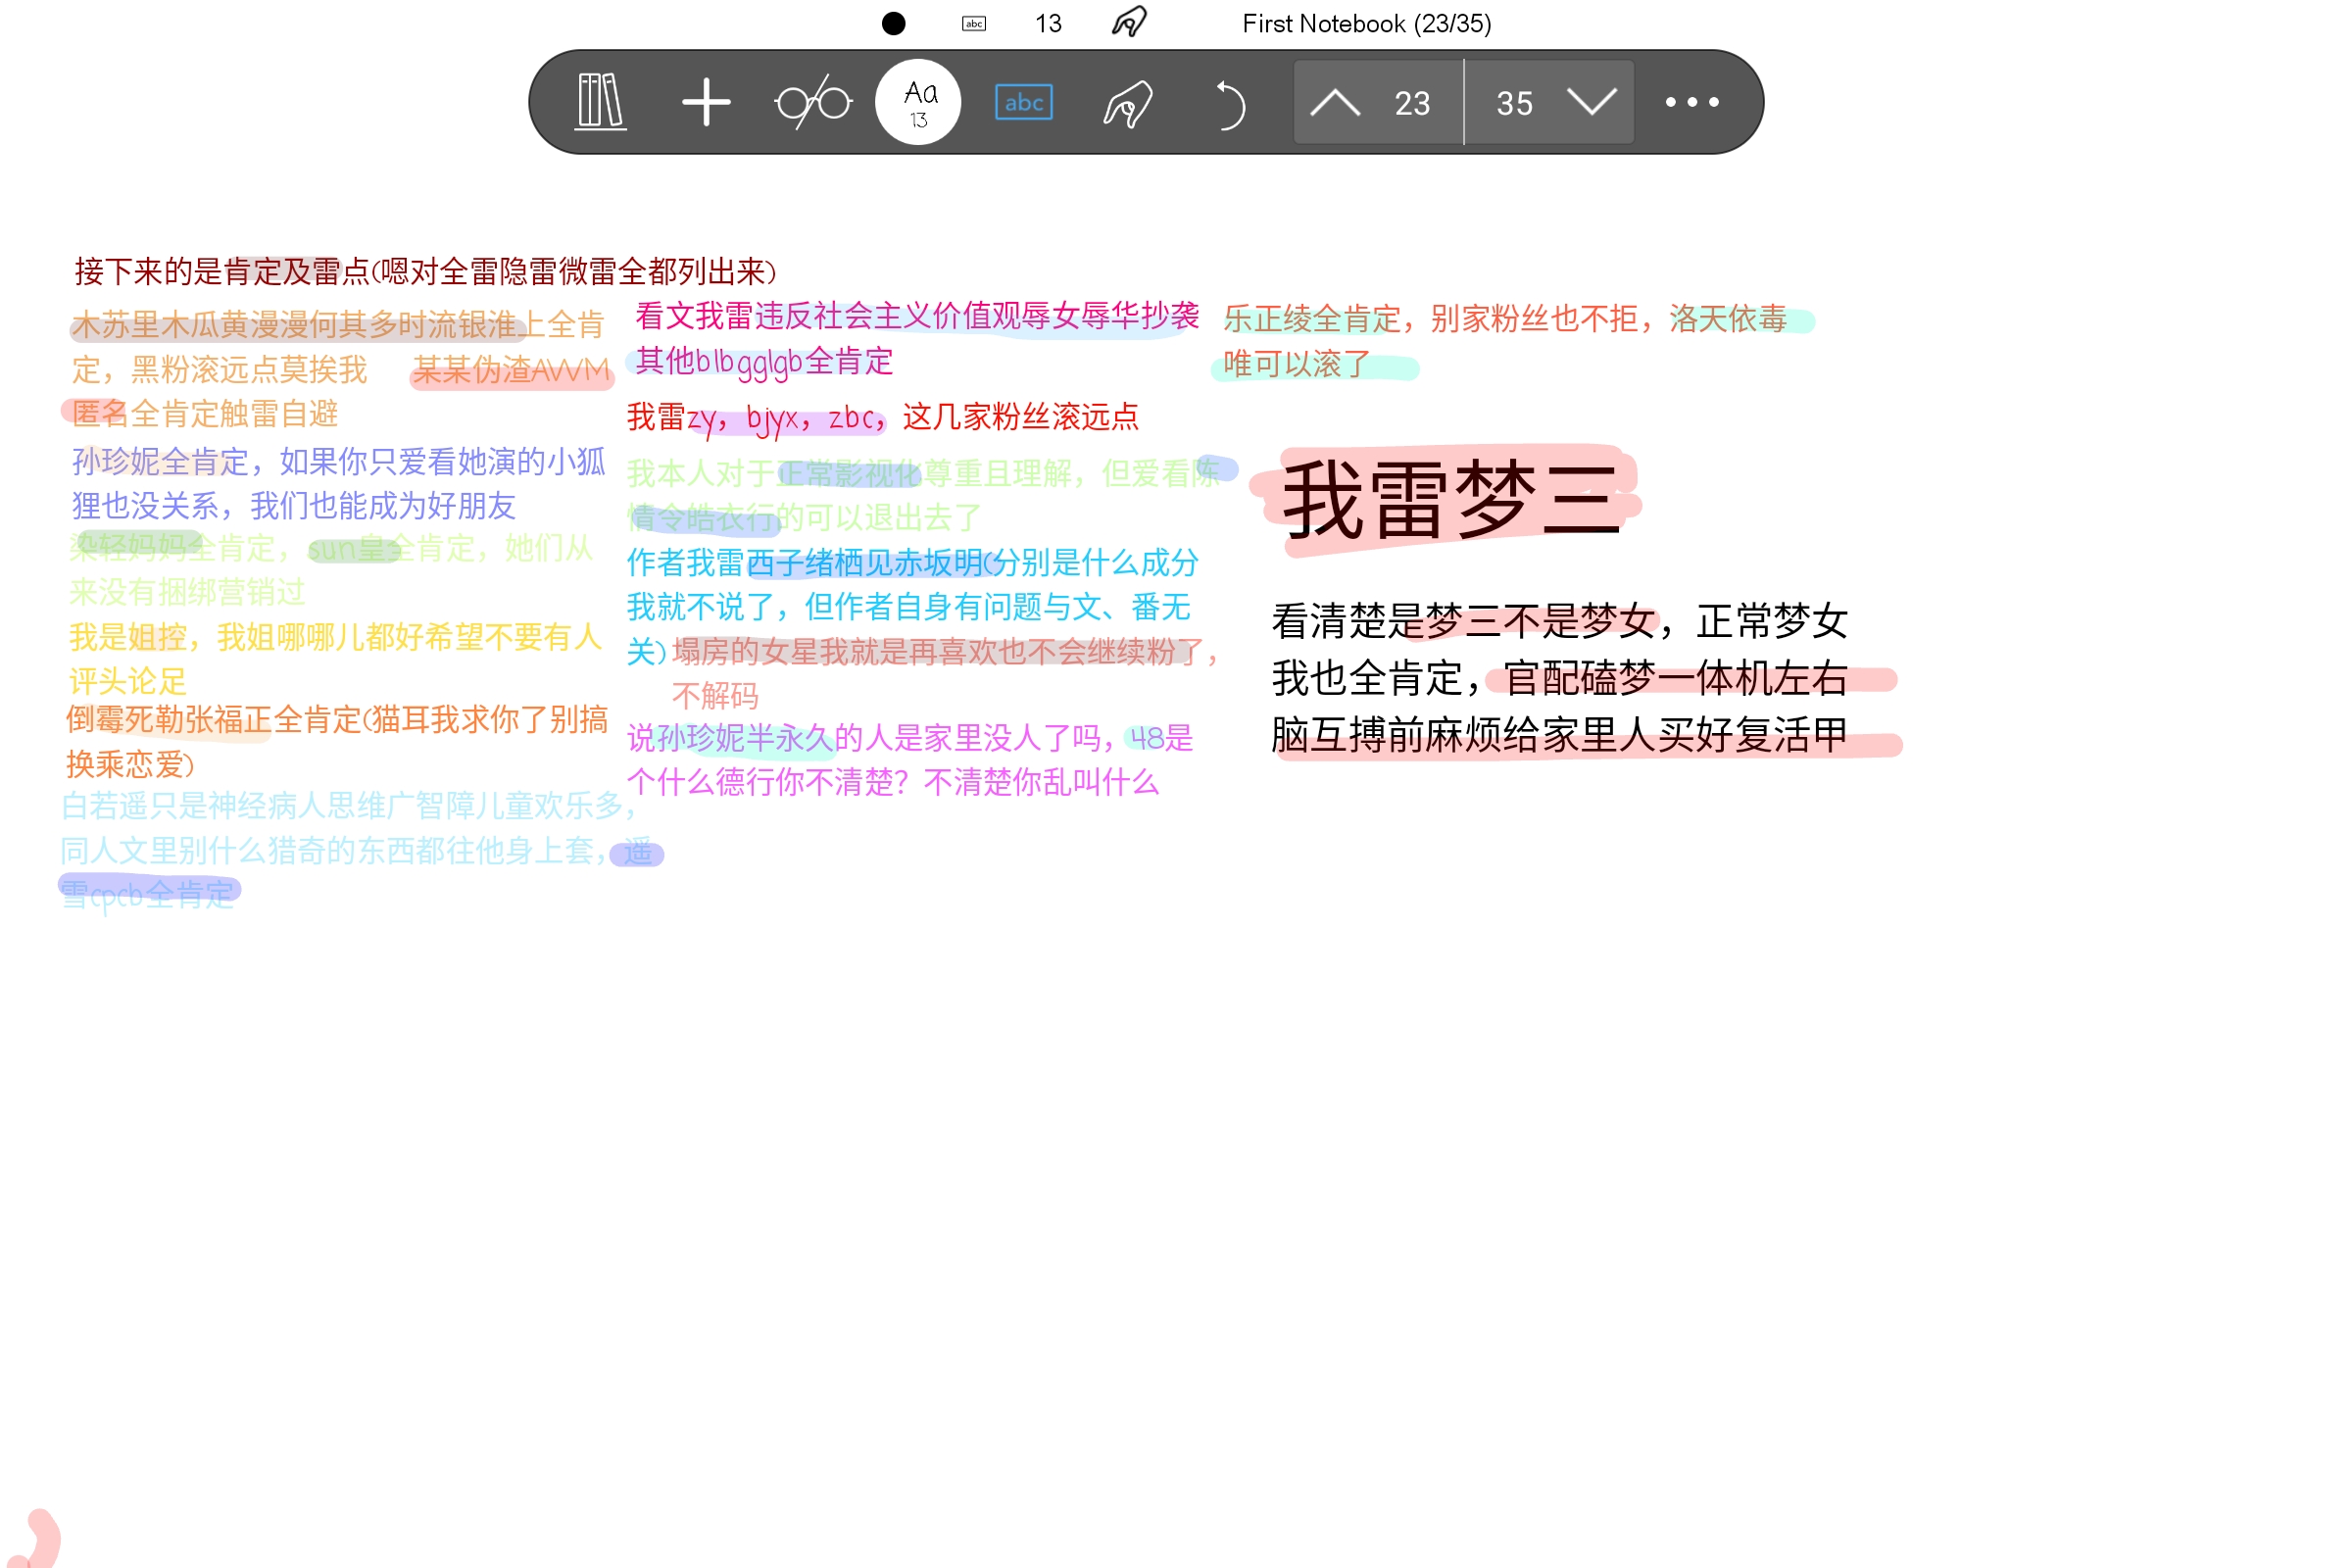Select the hand gesture annotation tool
The image size is (2352, 1568).
pyautogui.click(x=1126, y=101)
